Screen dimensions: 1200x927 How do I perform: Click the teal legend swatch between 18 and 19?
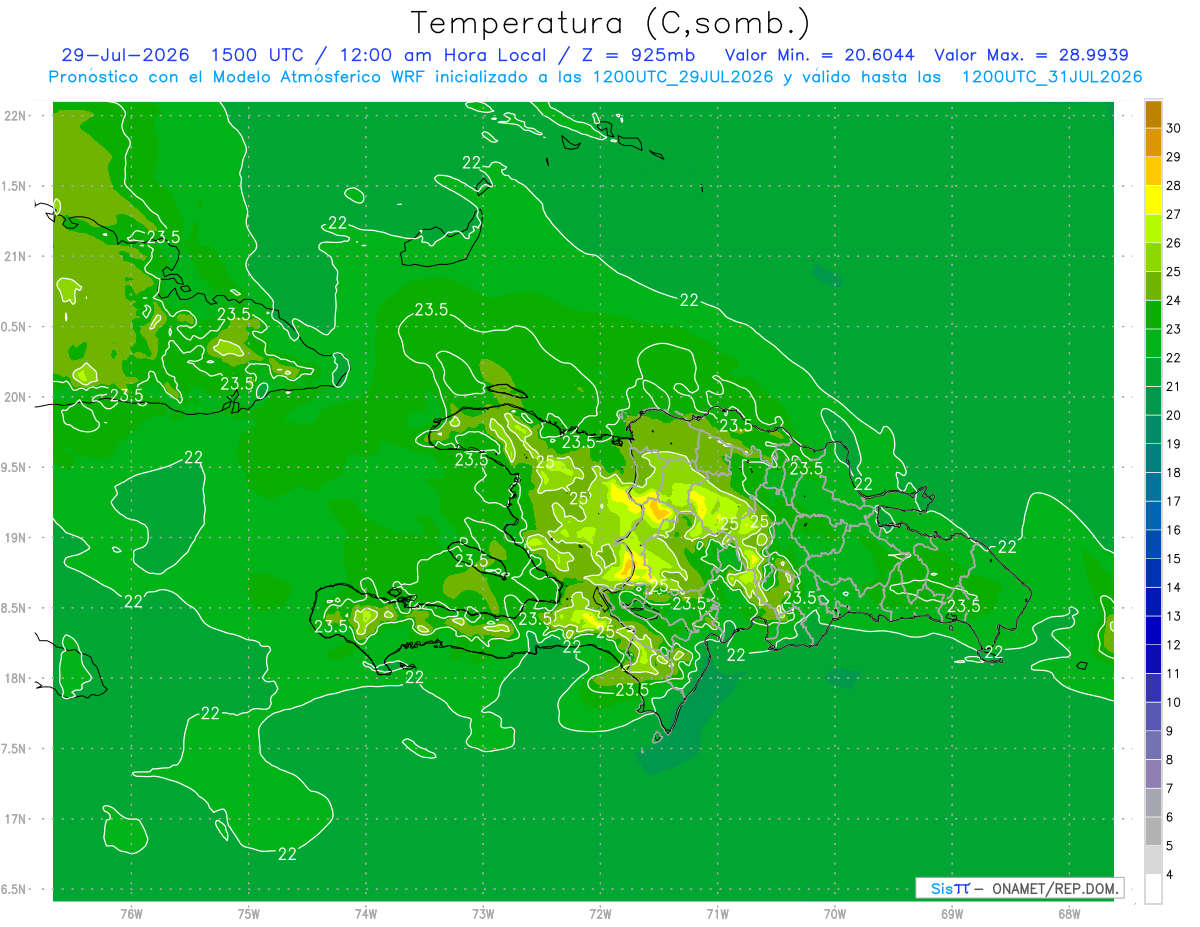coord(1153,458)
